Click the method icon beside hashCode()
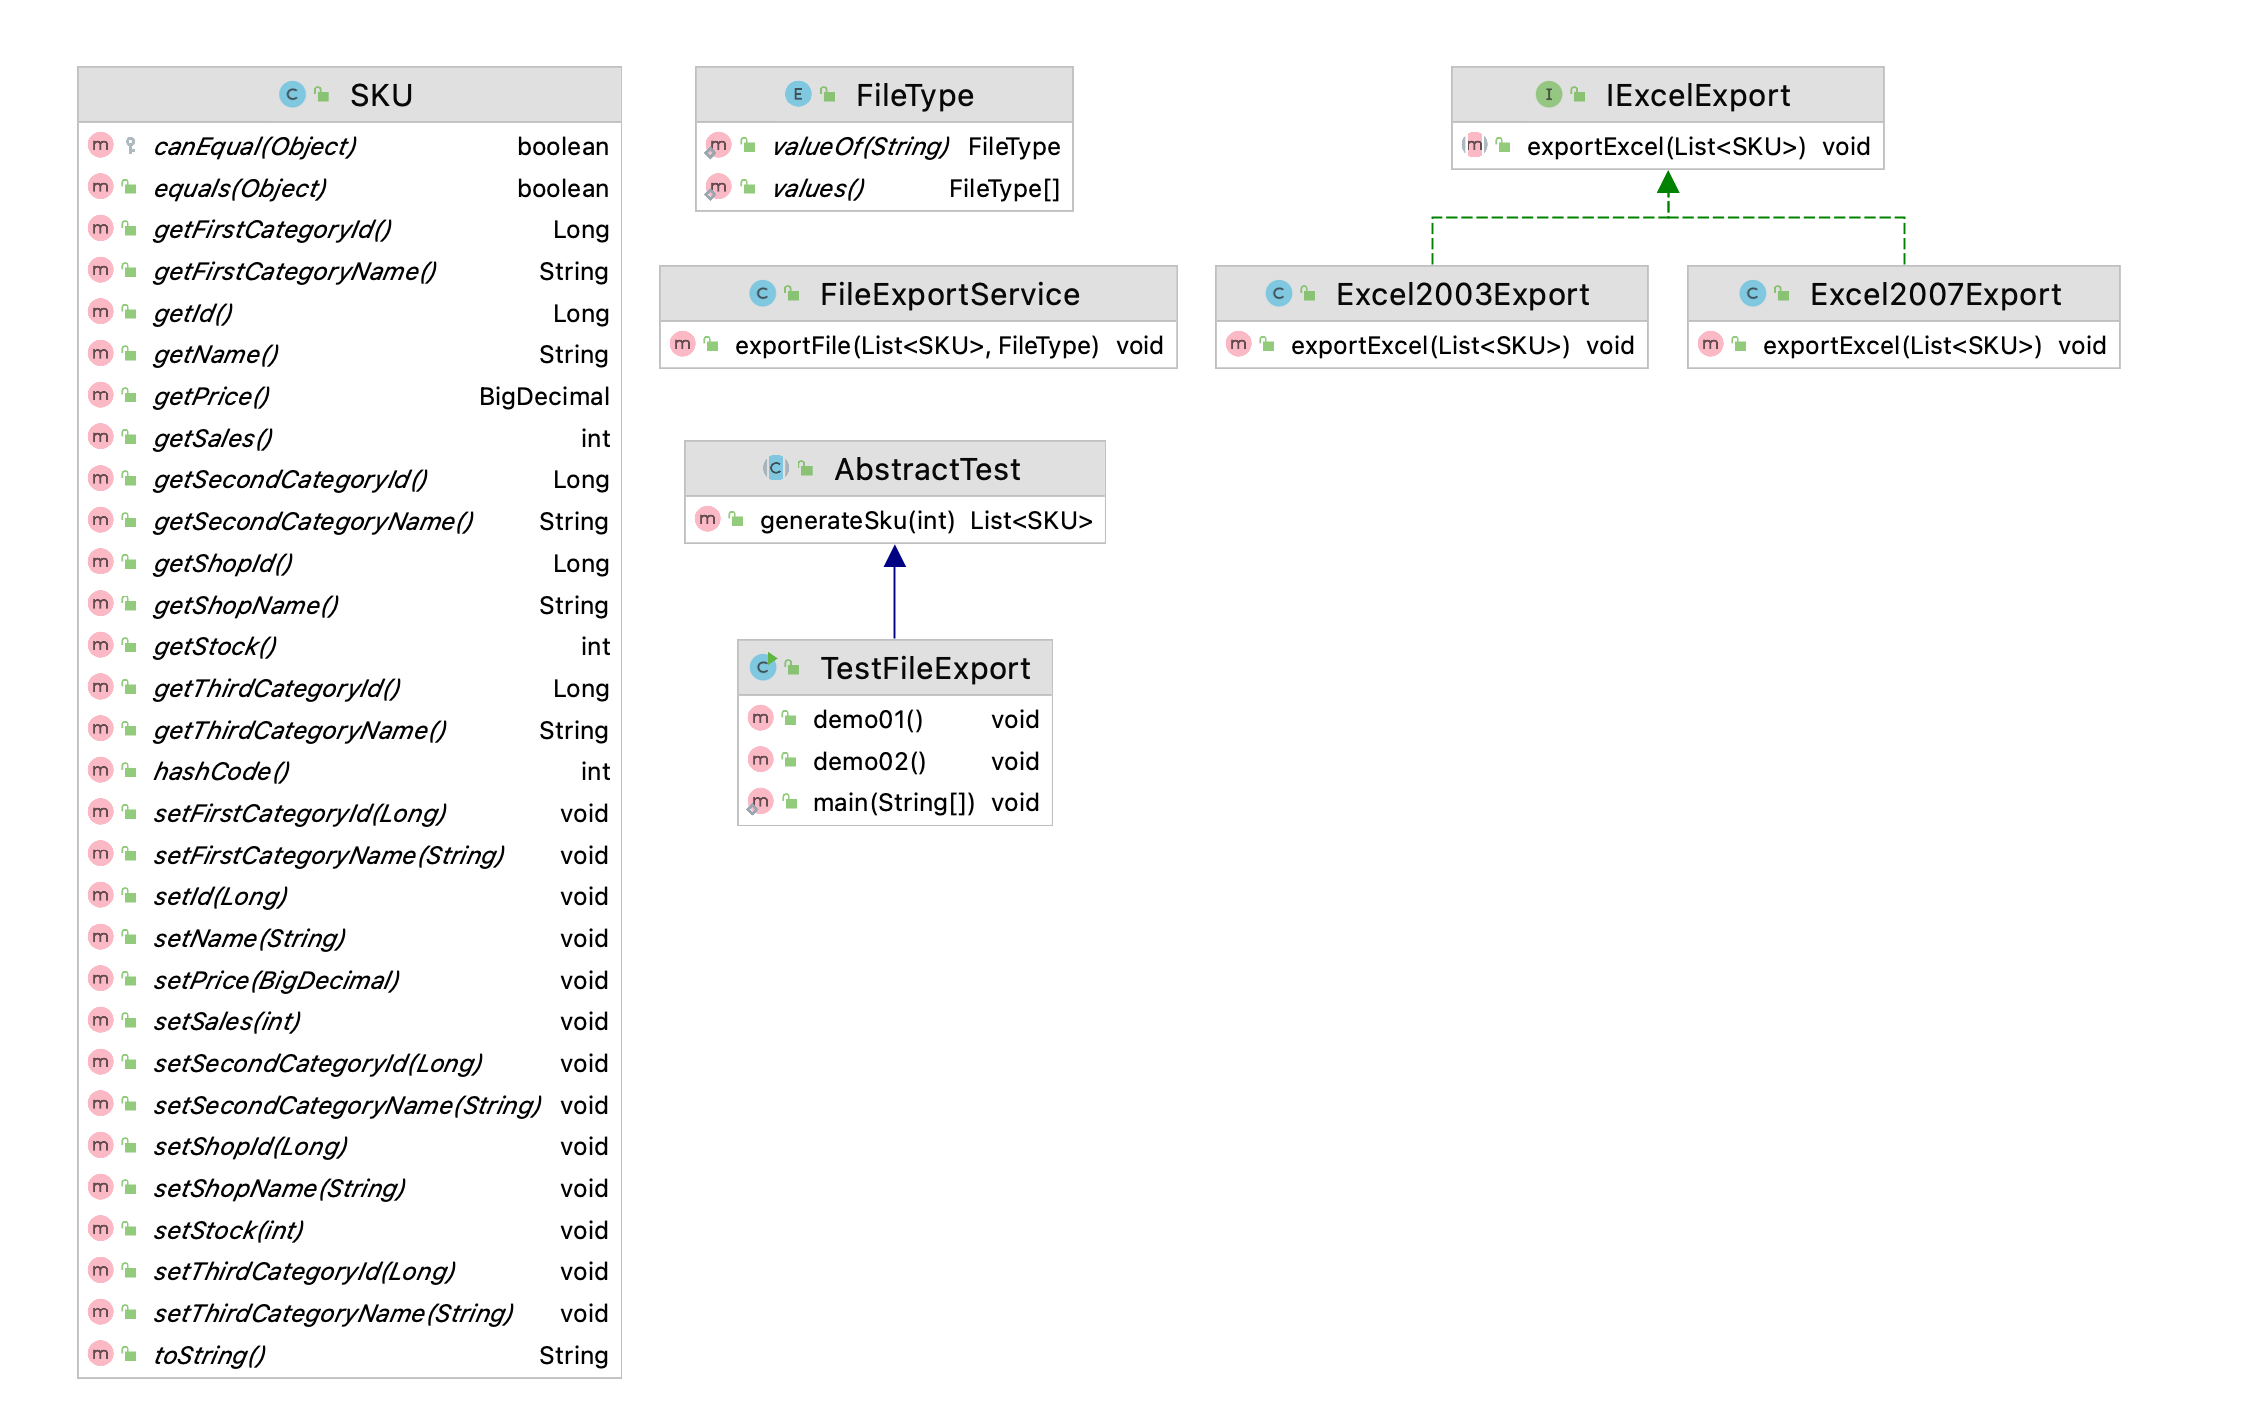2266x1424 pixels. click(100, 770)
